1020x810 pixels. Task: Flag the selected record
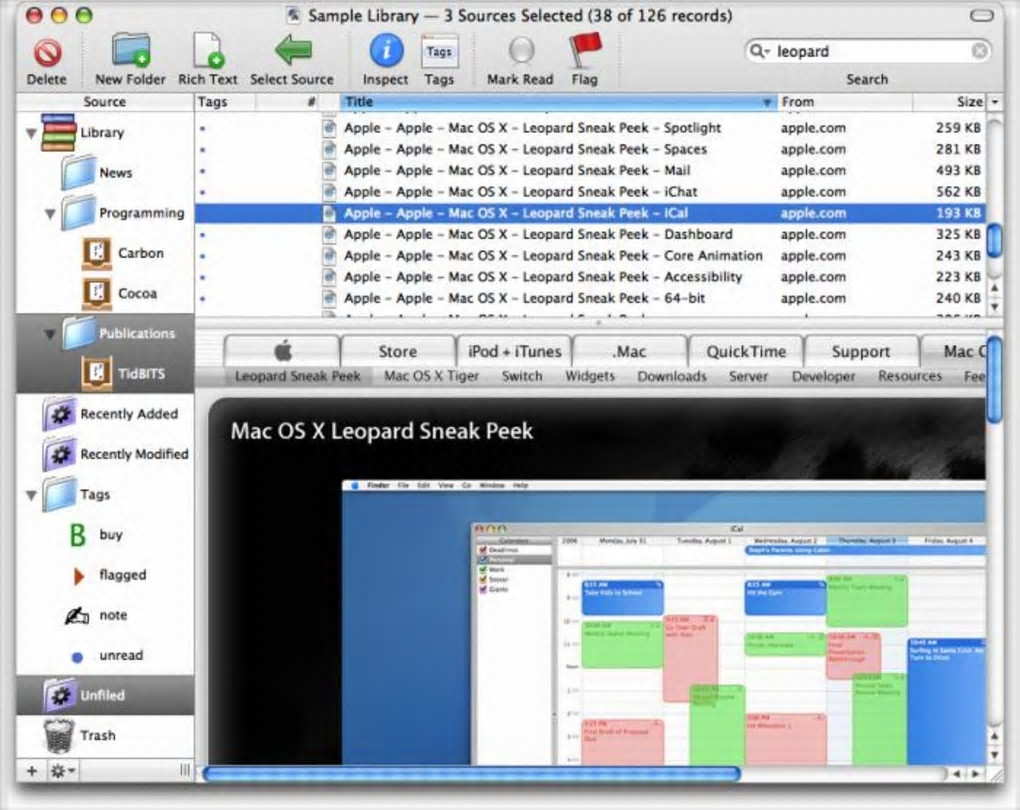pos(584,49)
